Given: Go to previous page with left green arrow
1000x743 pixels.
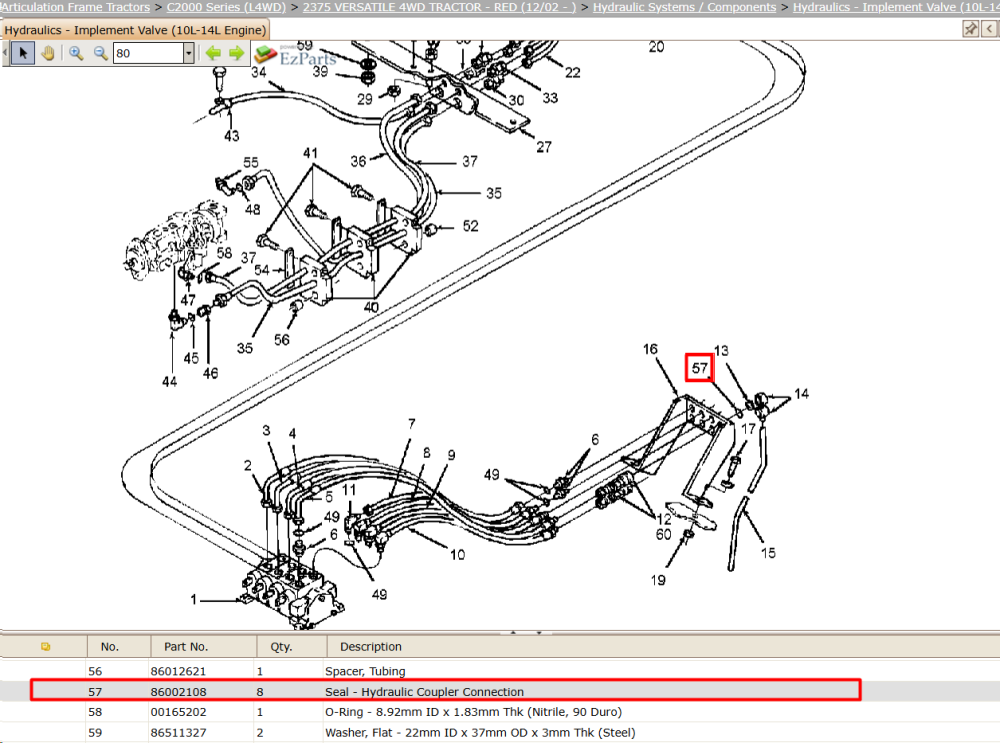Looking at the screenshot, I should [213, 53].
